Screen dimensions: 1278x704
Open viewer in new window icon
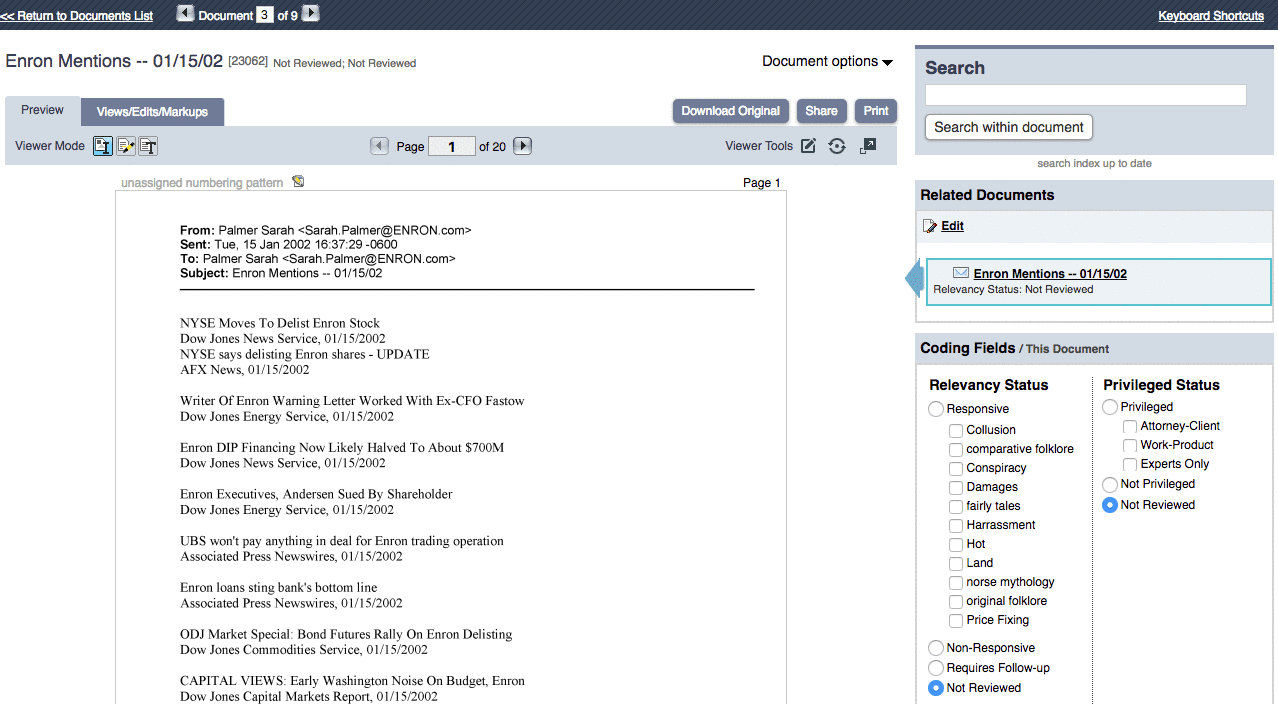pyautogui.click(x=868, y=146)
